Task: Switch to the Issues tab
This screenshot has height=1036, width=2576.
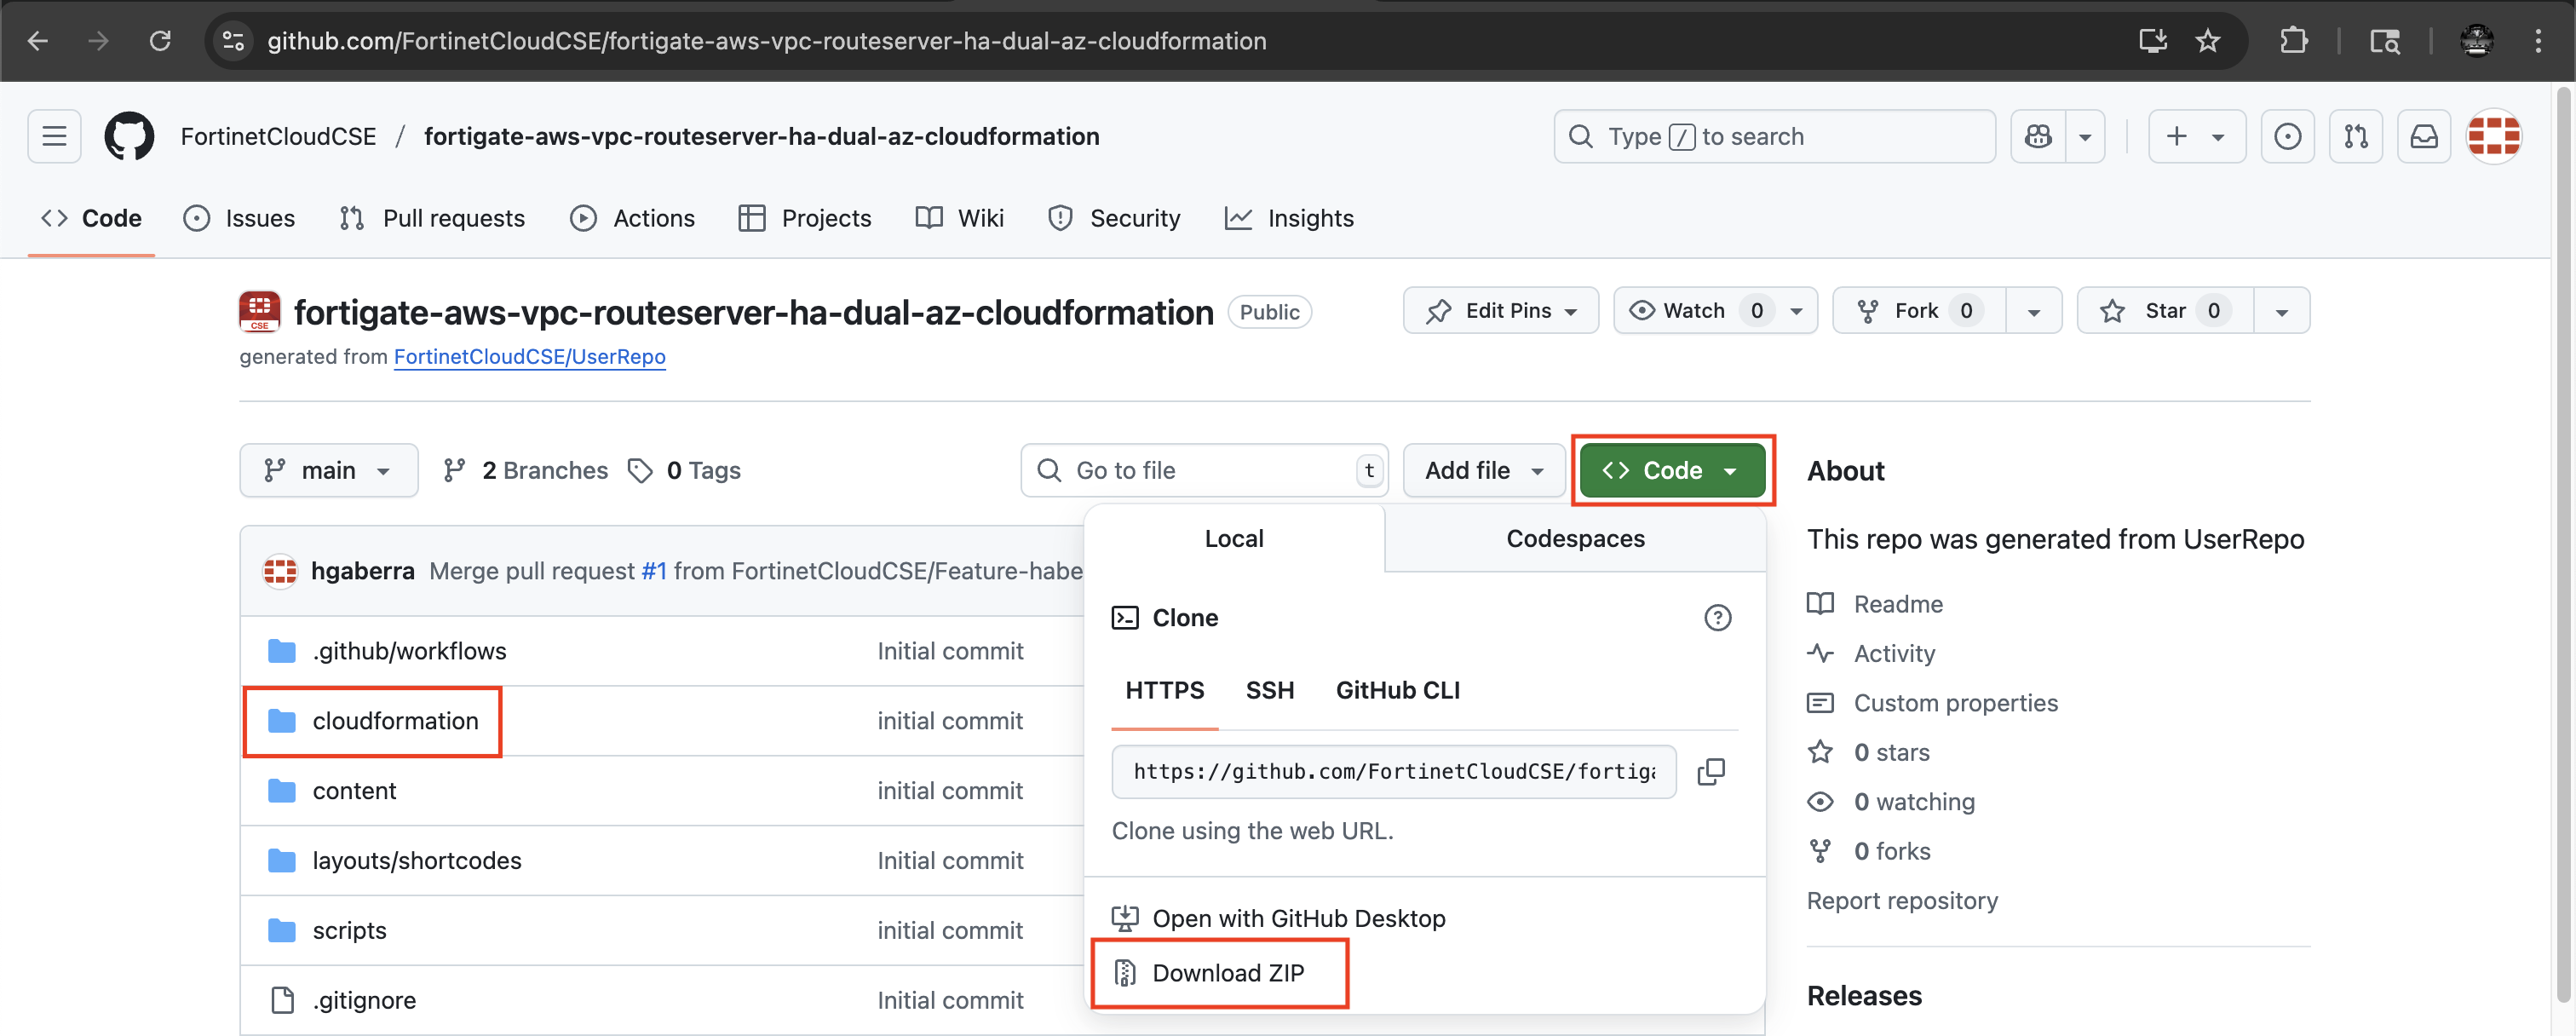Action: coord(240,218)
